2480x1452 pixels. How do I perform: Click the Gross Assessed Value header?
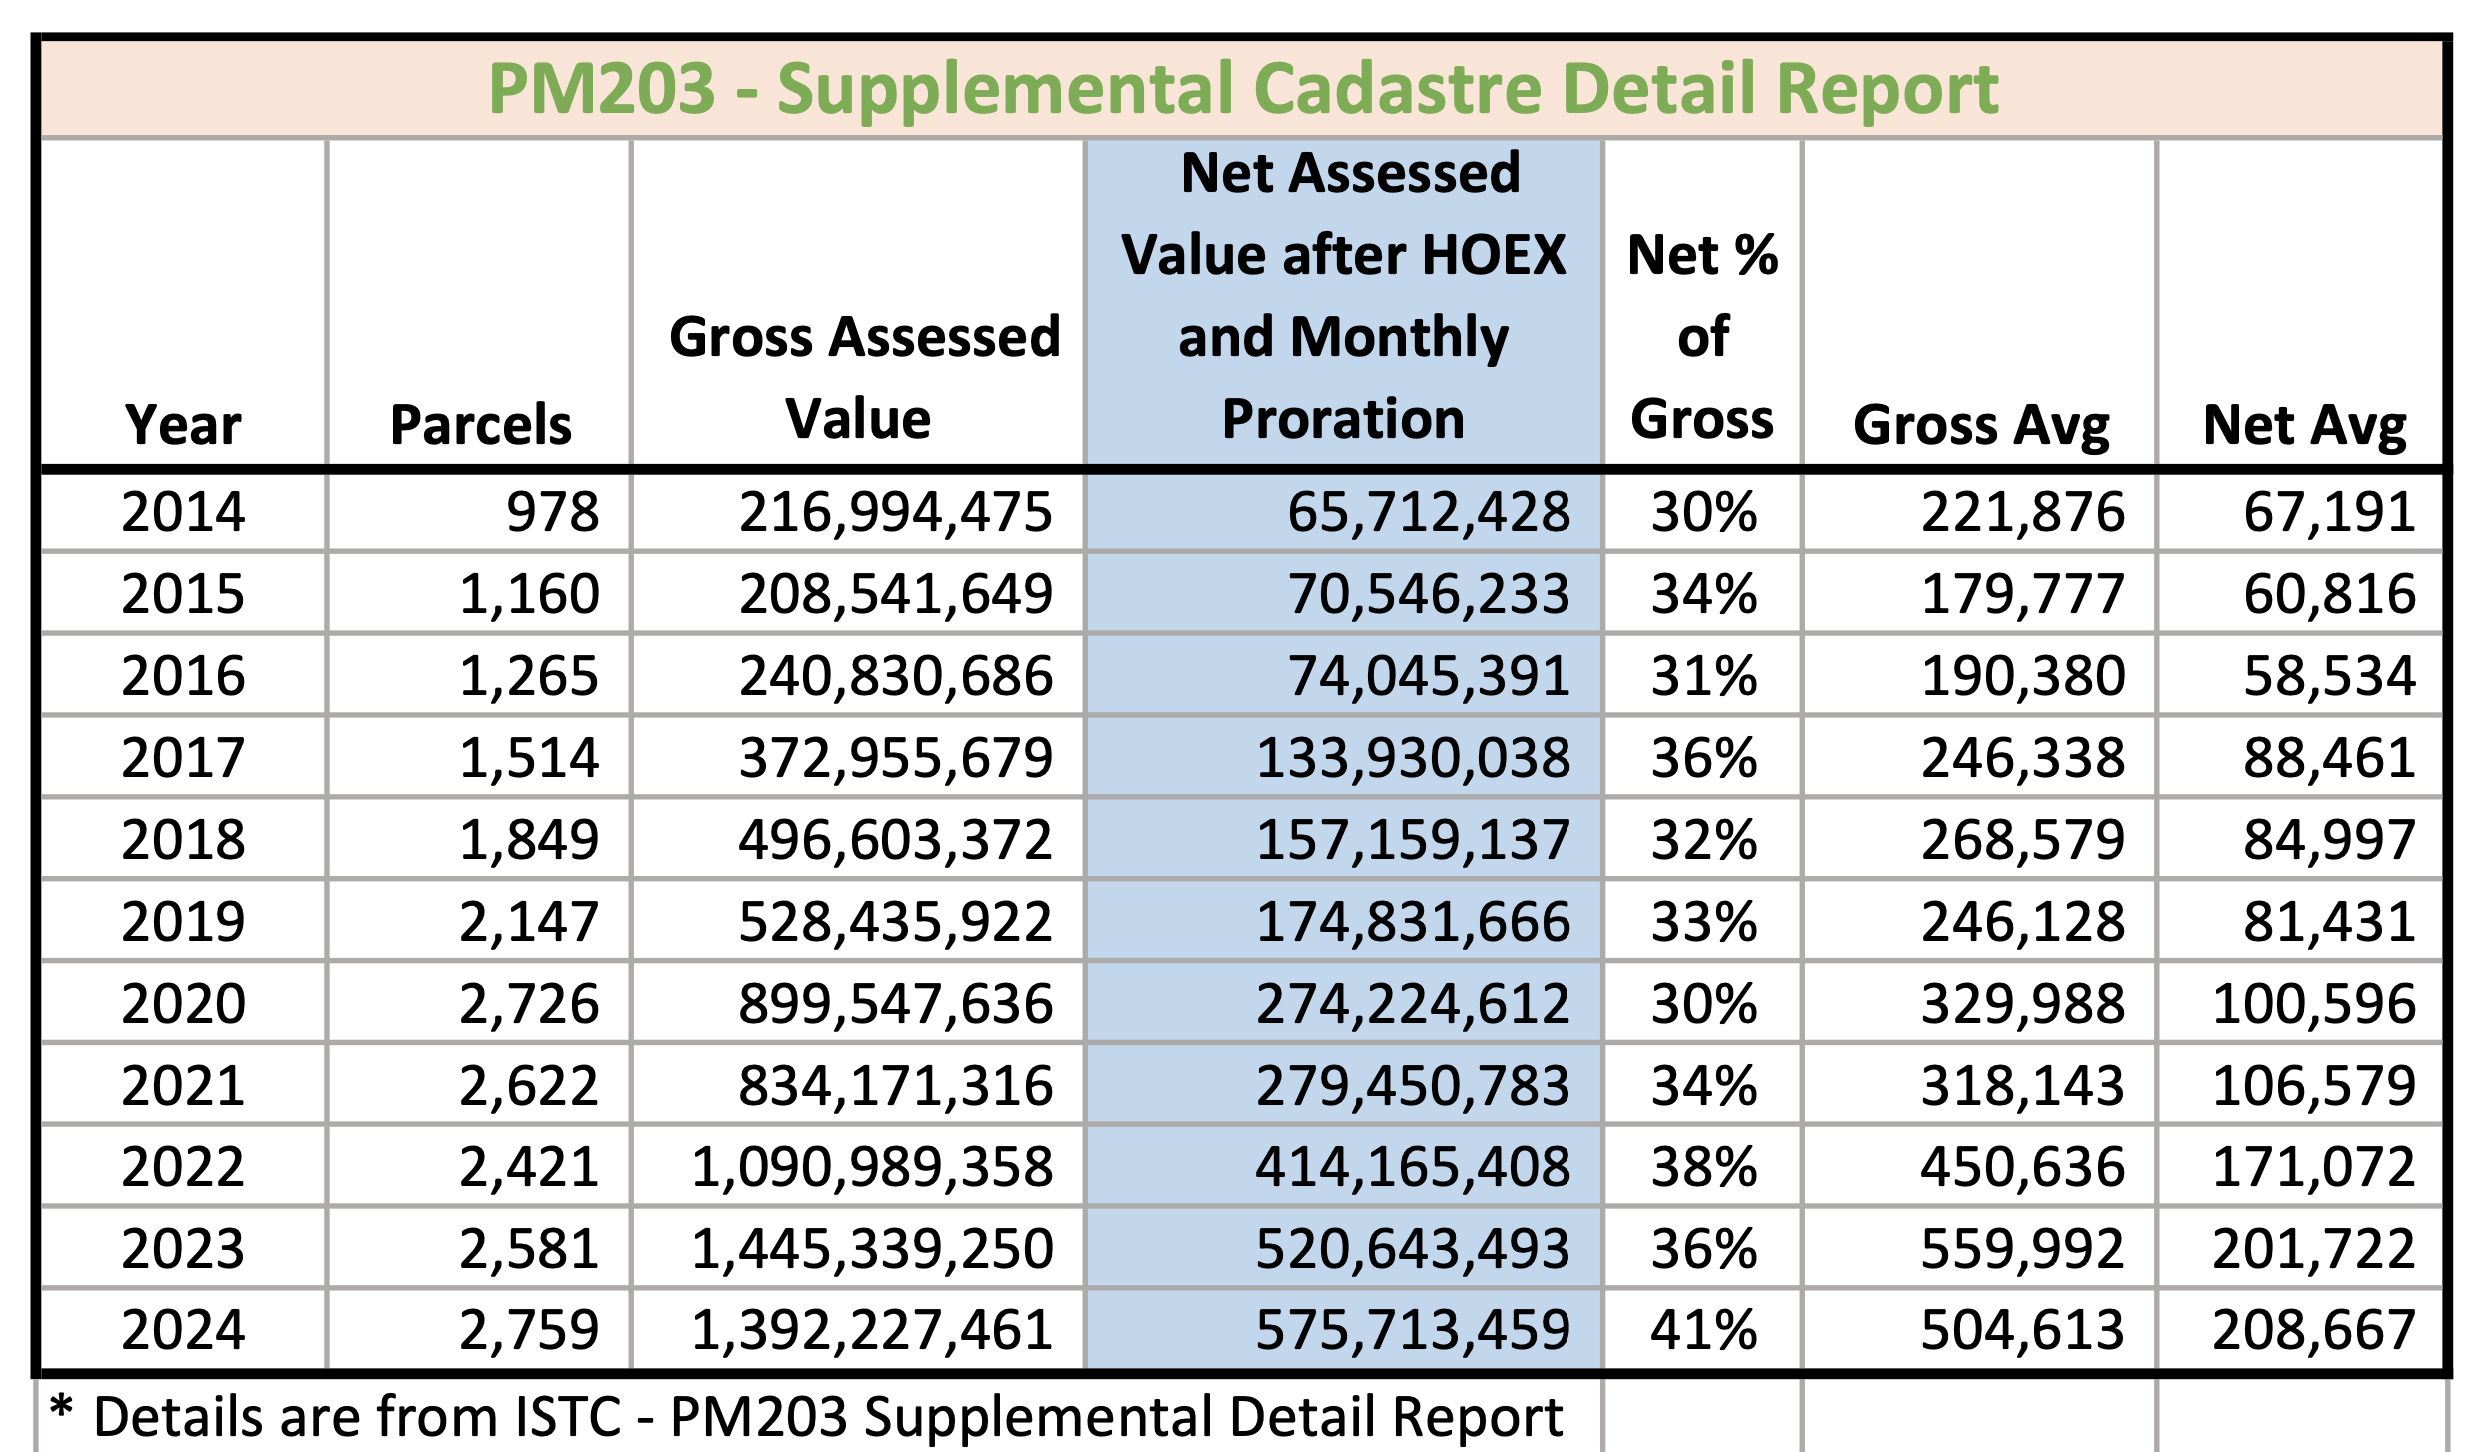pos(863,377)
